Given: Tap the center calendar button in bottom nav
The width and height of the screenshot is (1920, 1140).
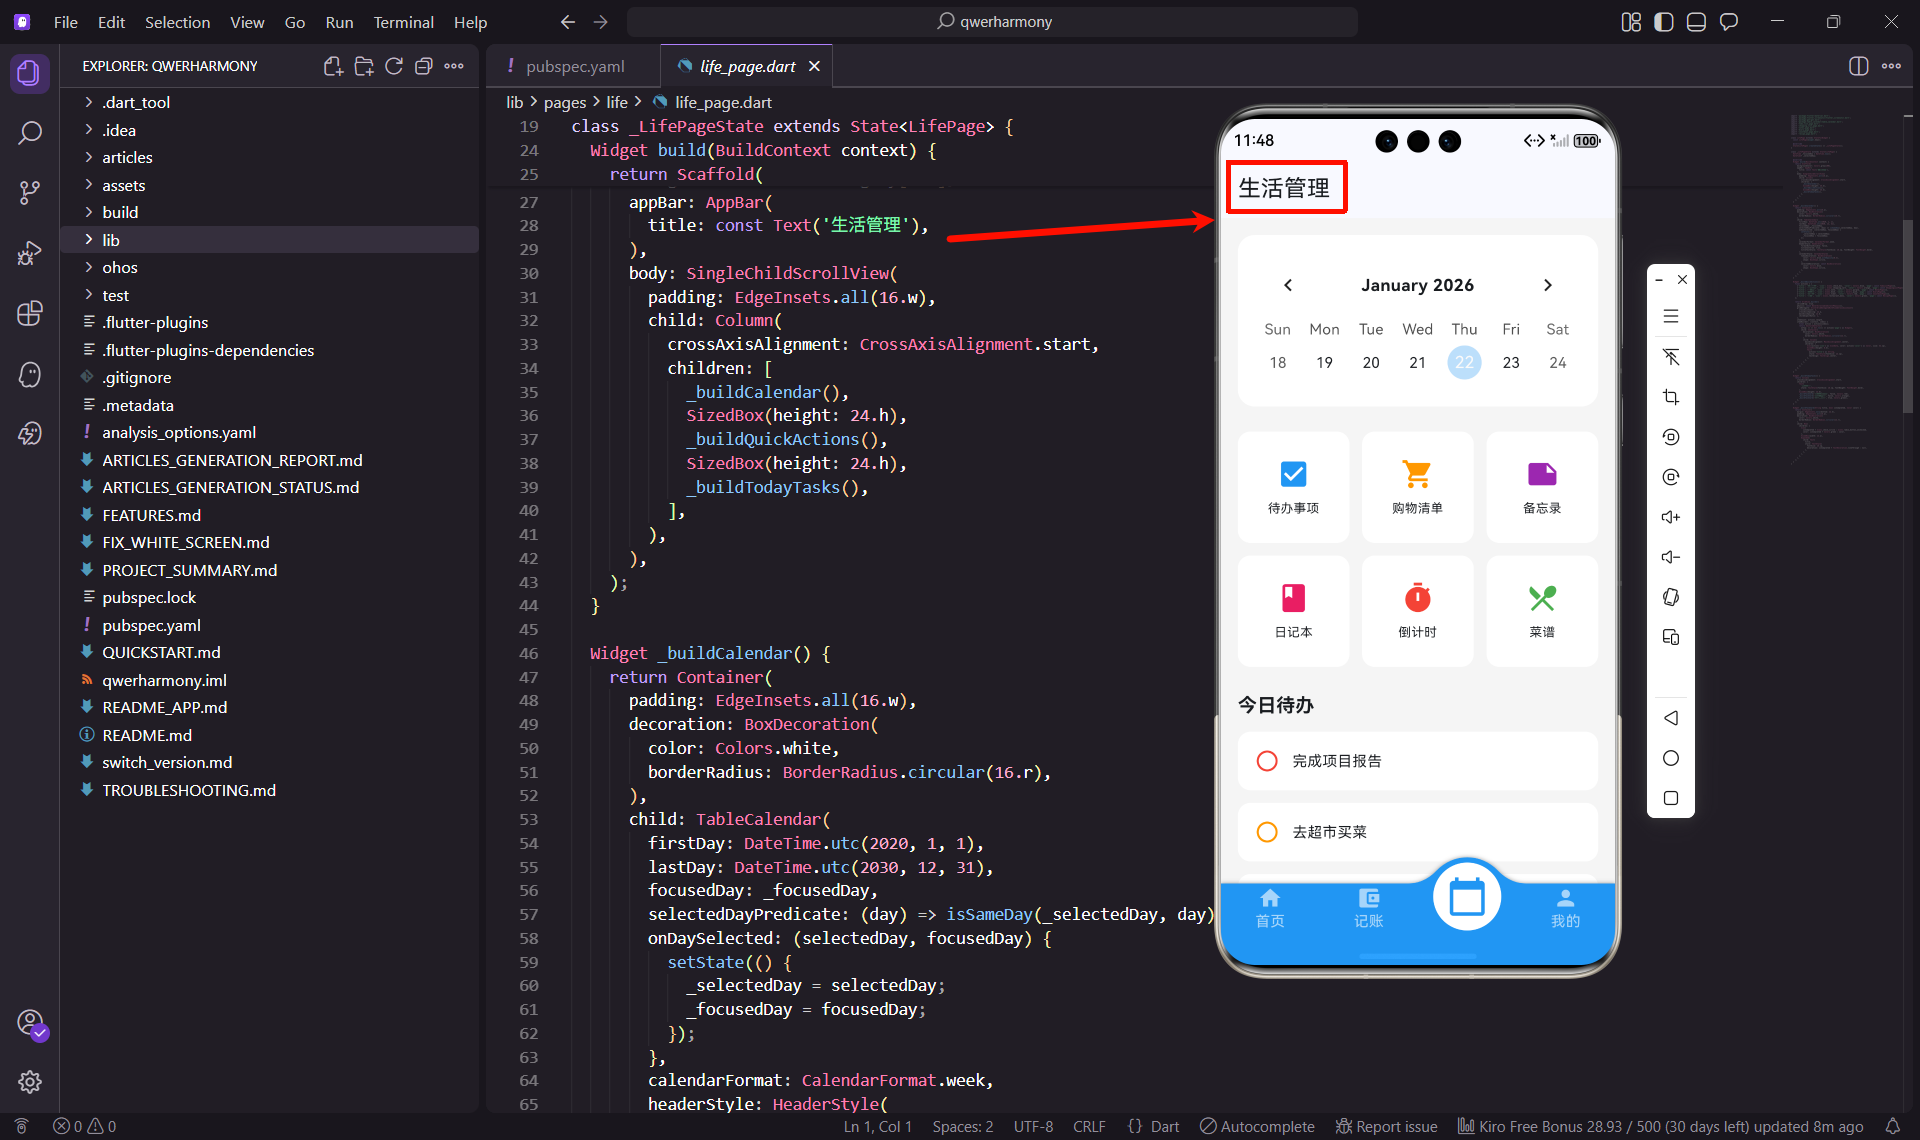Looking at the screenshot, I should coord(1466,897).
